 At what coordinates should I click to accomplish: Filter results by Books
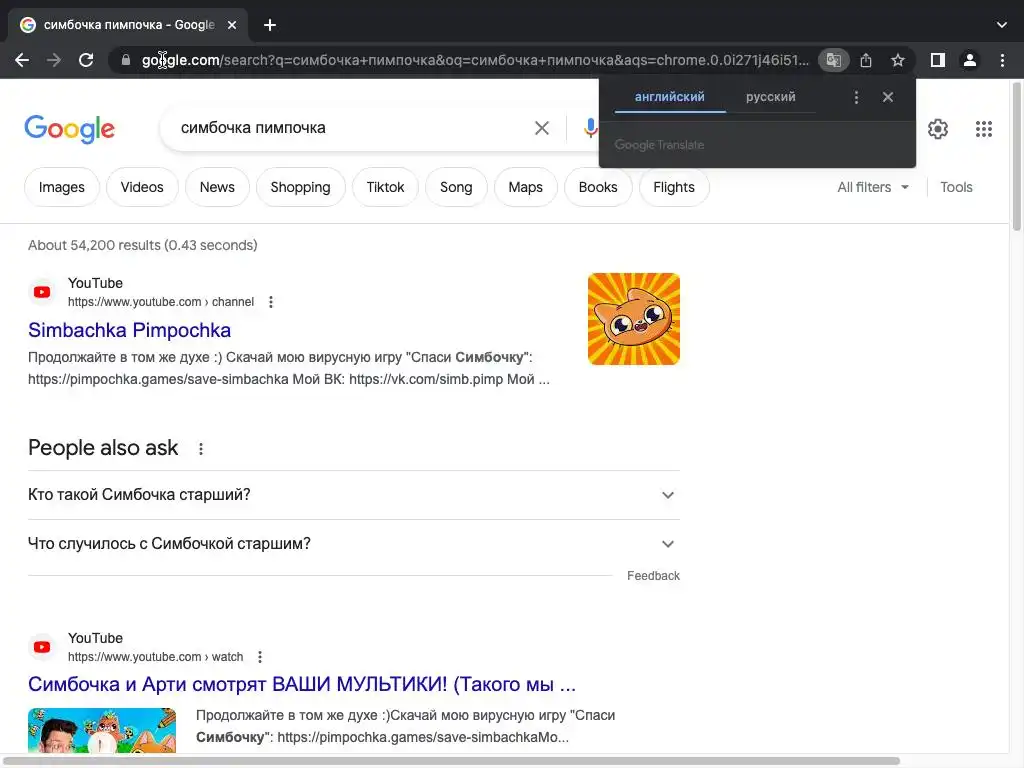tap(598, 187)
